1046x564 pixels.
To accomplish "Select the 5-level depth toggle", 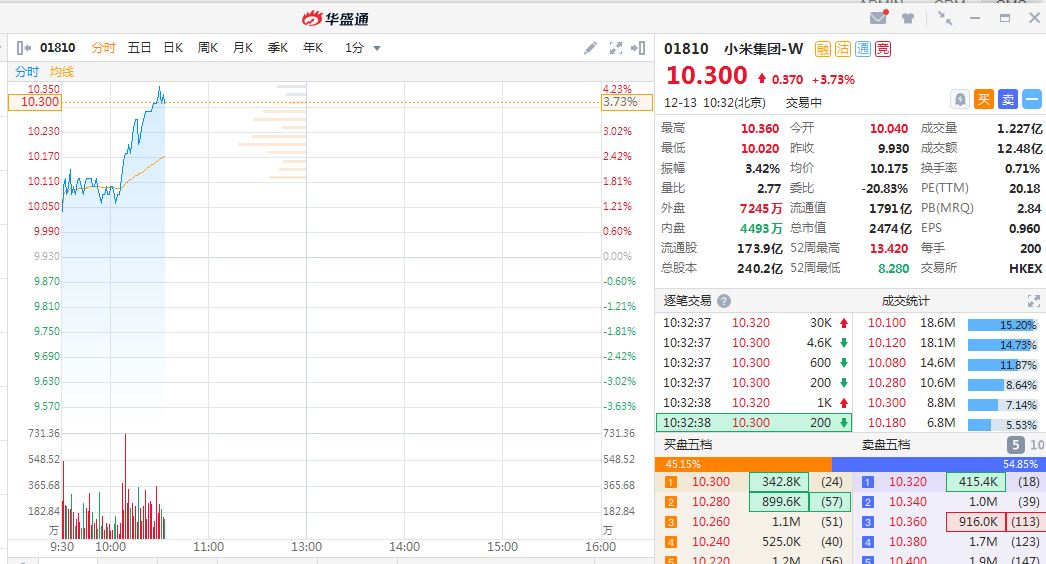I will pyautogui.click(x=1015, y=445).
